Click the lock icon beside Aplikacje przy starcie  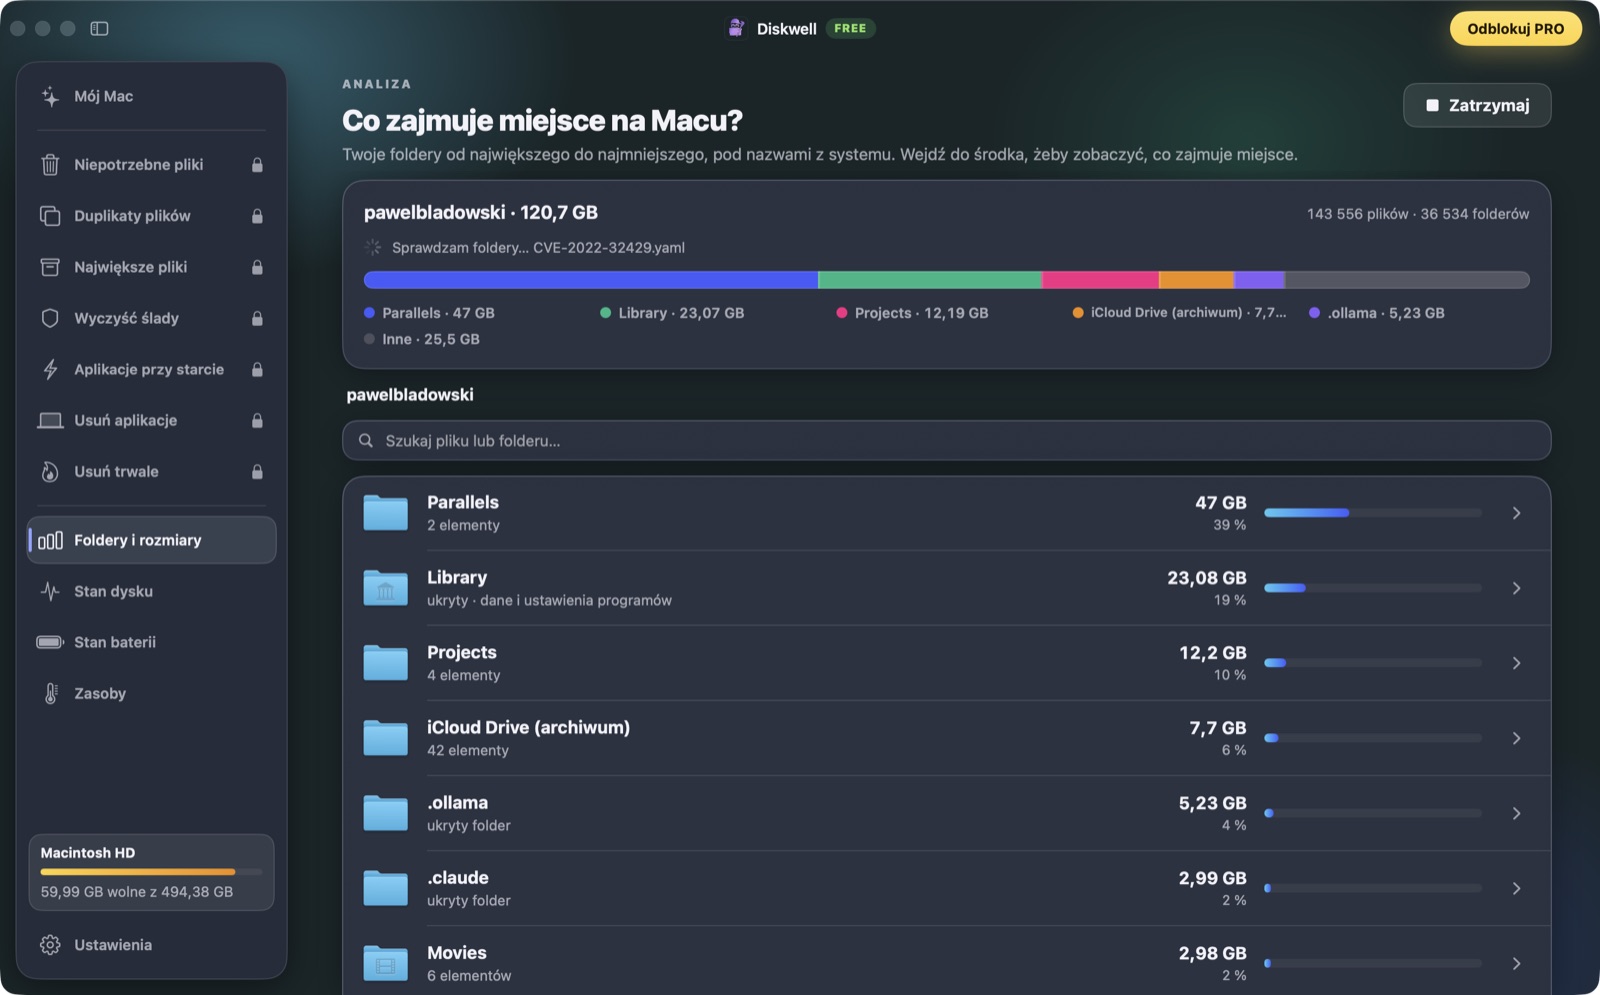pyautogui.click(x=257, y=369)
